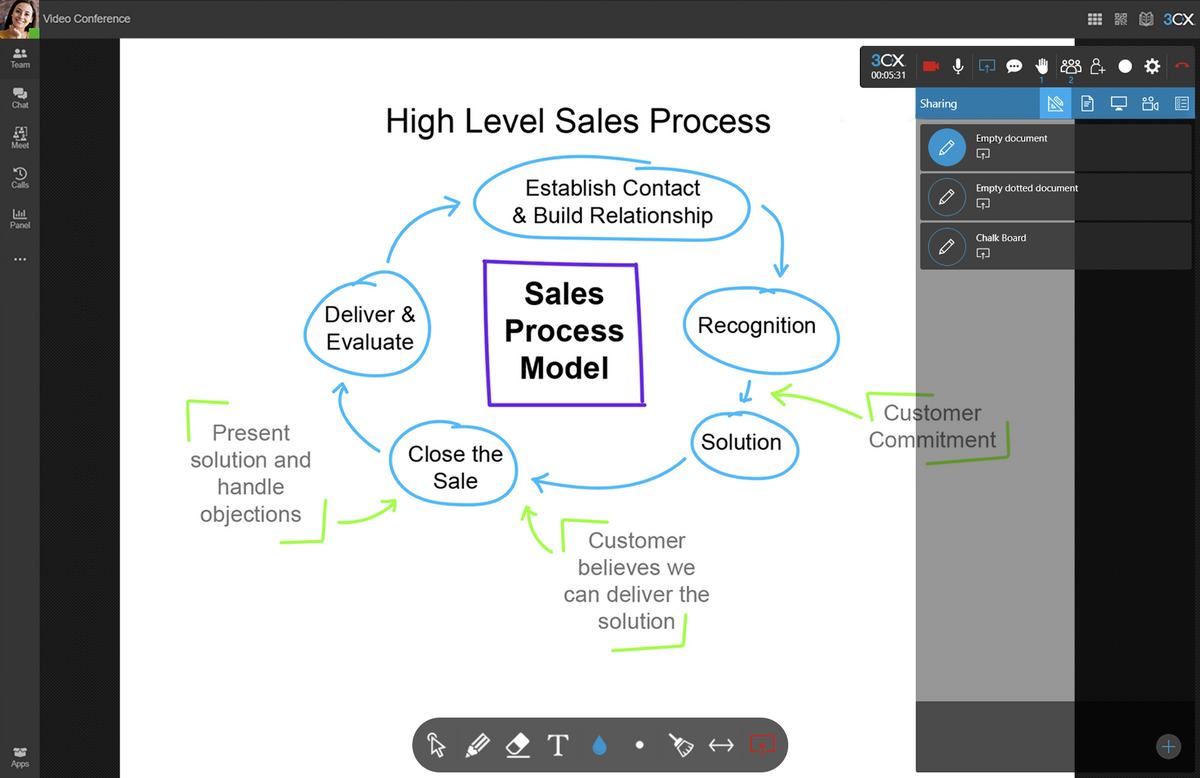Click the blue plus add button
Screen dimensions: 1200x778
tap(1168, 745)
